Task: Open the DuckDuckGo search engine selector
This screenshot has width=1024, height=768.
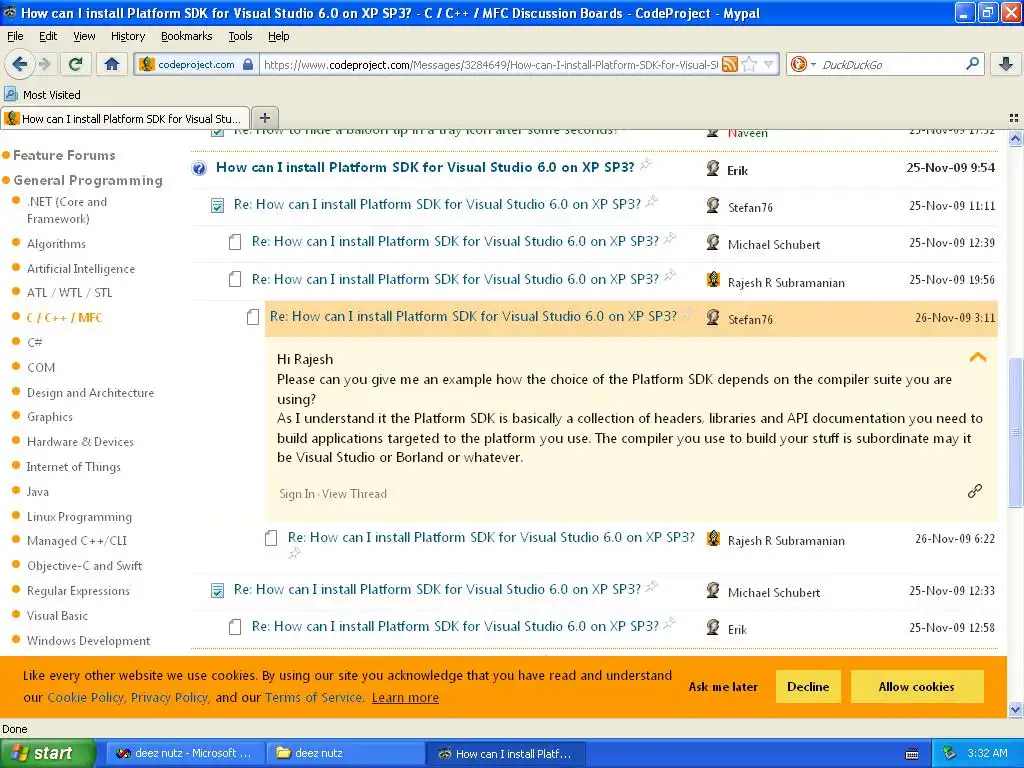Action: [803, 64]
